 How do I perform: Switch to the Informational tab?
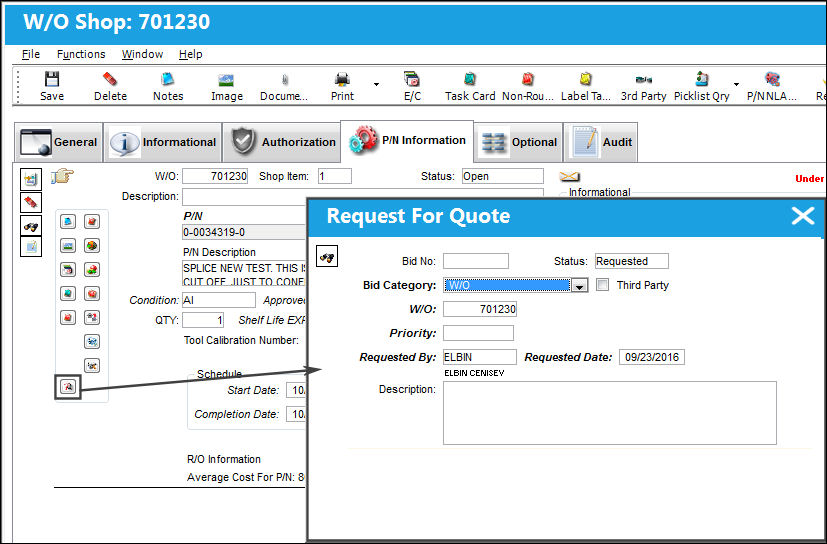click(162, 142)
